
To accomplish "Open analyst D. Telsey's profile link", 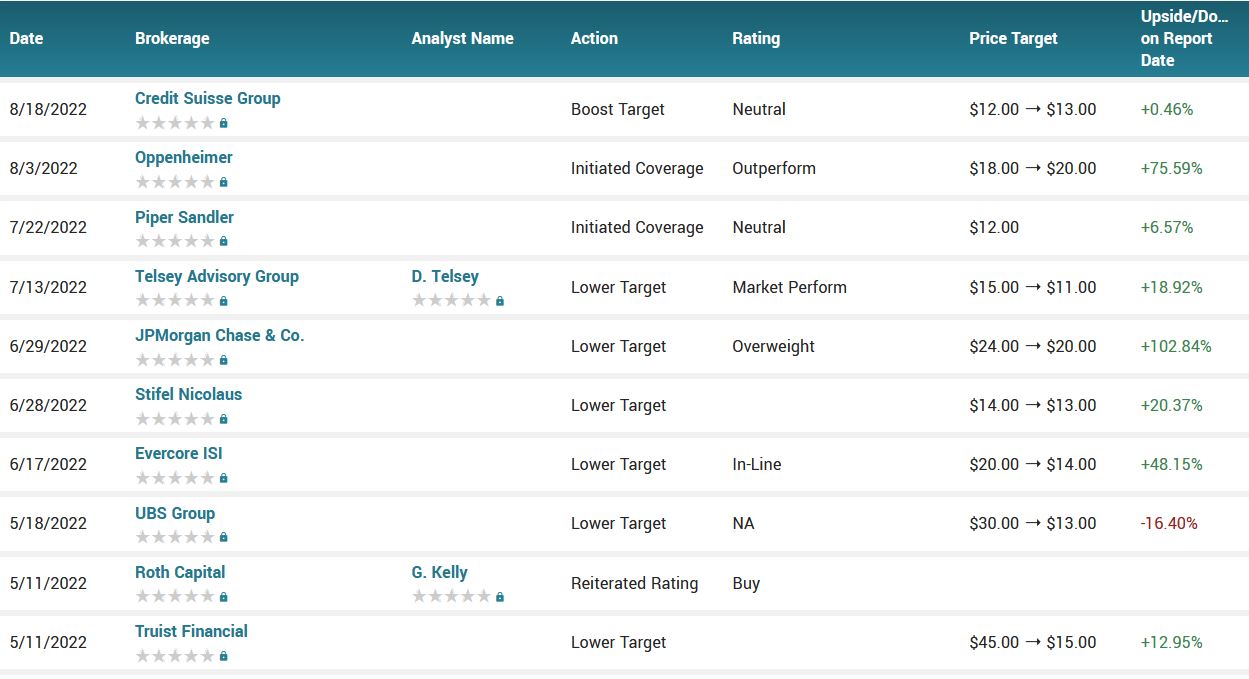I will point(445,276).
